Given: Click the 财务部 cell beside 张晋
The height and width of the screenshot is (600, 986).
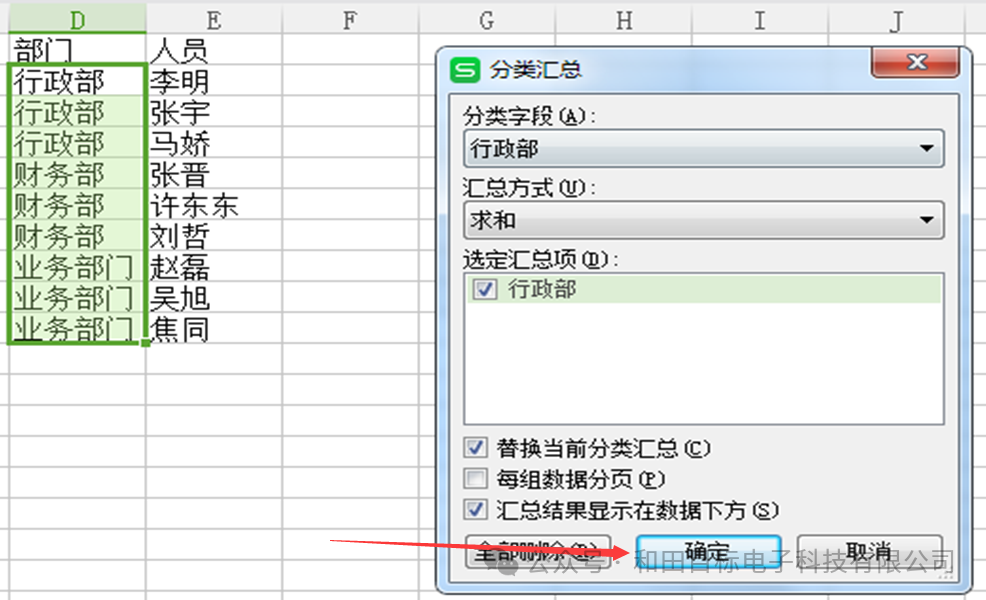Looking at the screenshot, I should [x=77, y=173].
